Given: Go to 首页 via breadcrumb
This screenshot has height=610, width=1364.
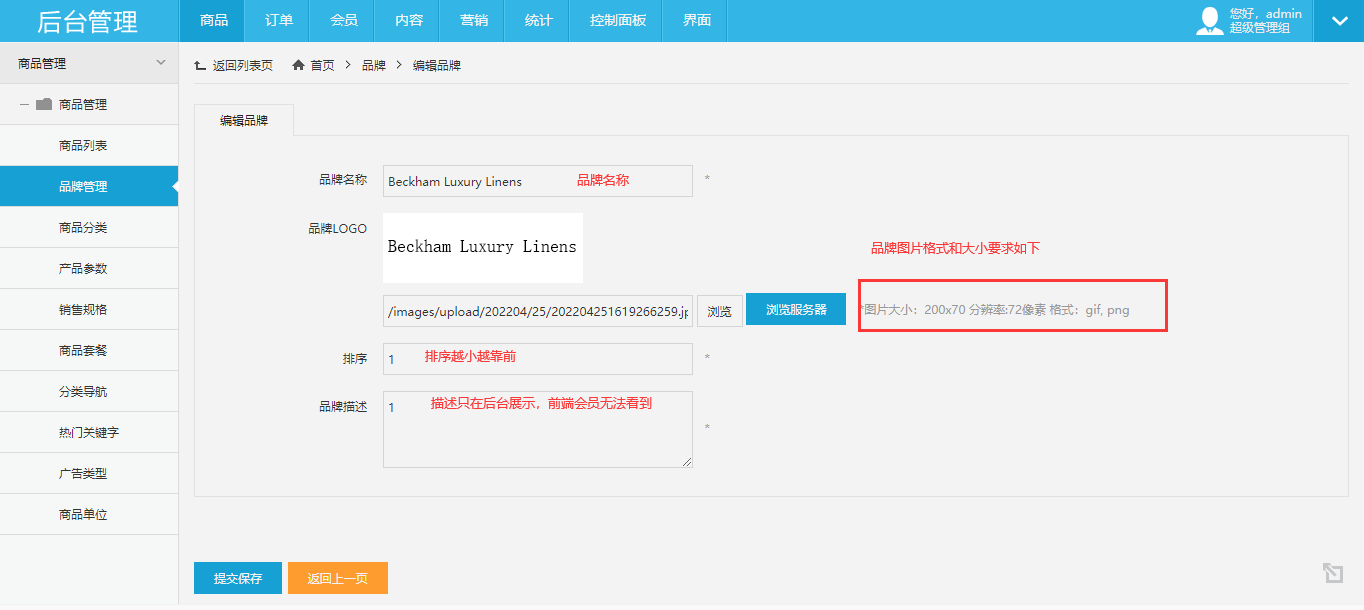Looking at the screenshot, I should click(322, 65).
